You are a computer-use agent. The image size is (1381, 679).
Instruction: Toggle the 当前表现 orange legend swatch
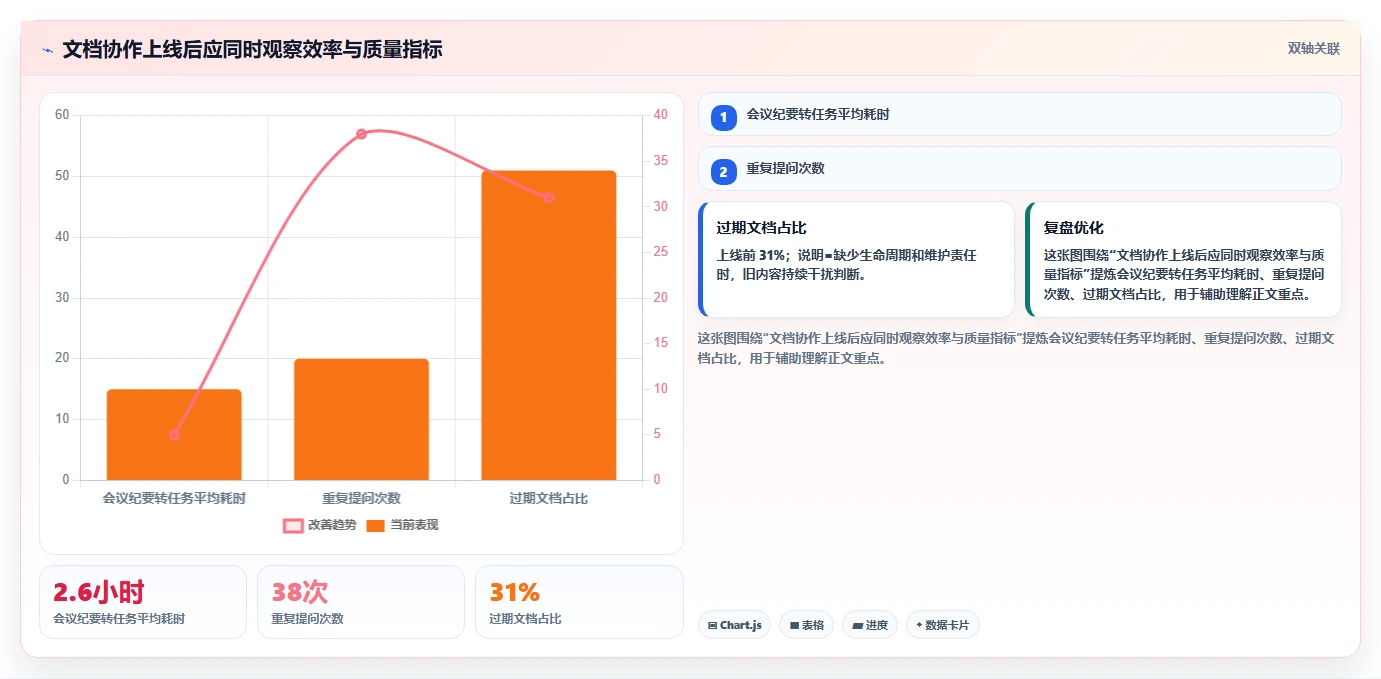tap(375, 525)
